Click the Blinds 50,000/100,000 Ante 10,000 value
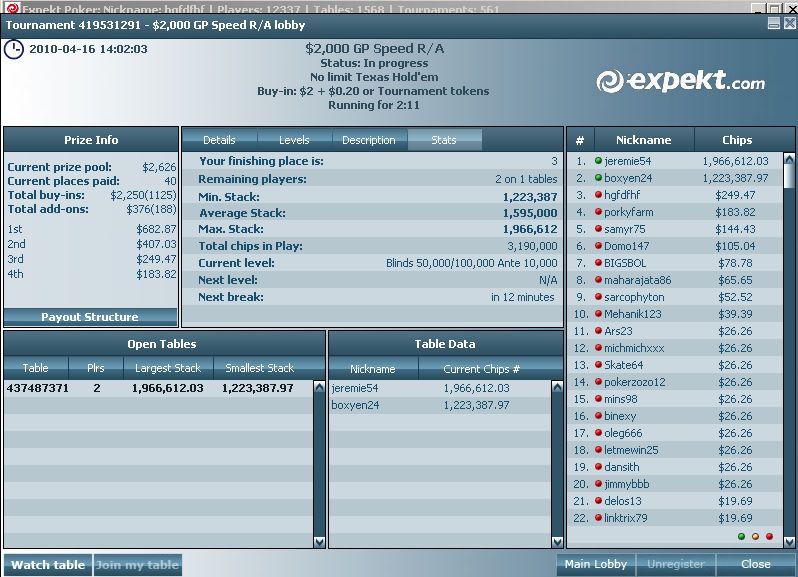The width and height of the screenshot is (798, 577). point(471,263)
